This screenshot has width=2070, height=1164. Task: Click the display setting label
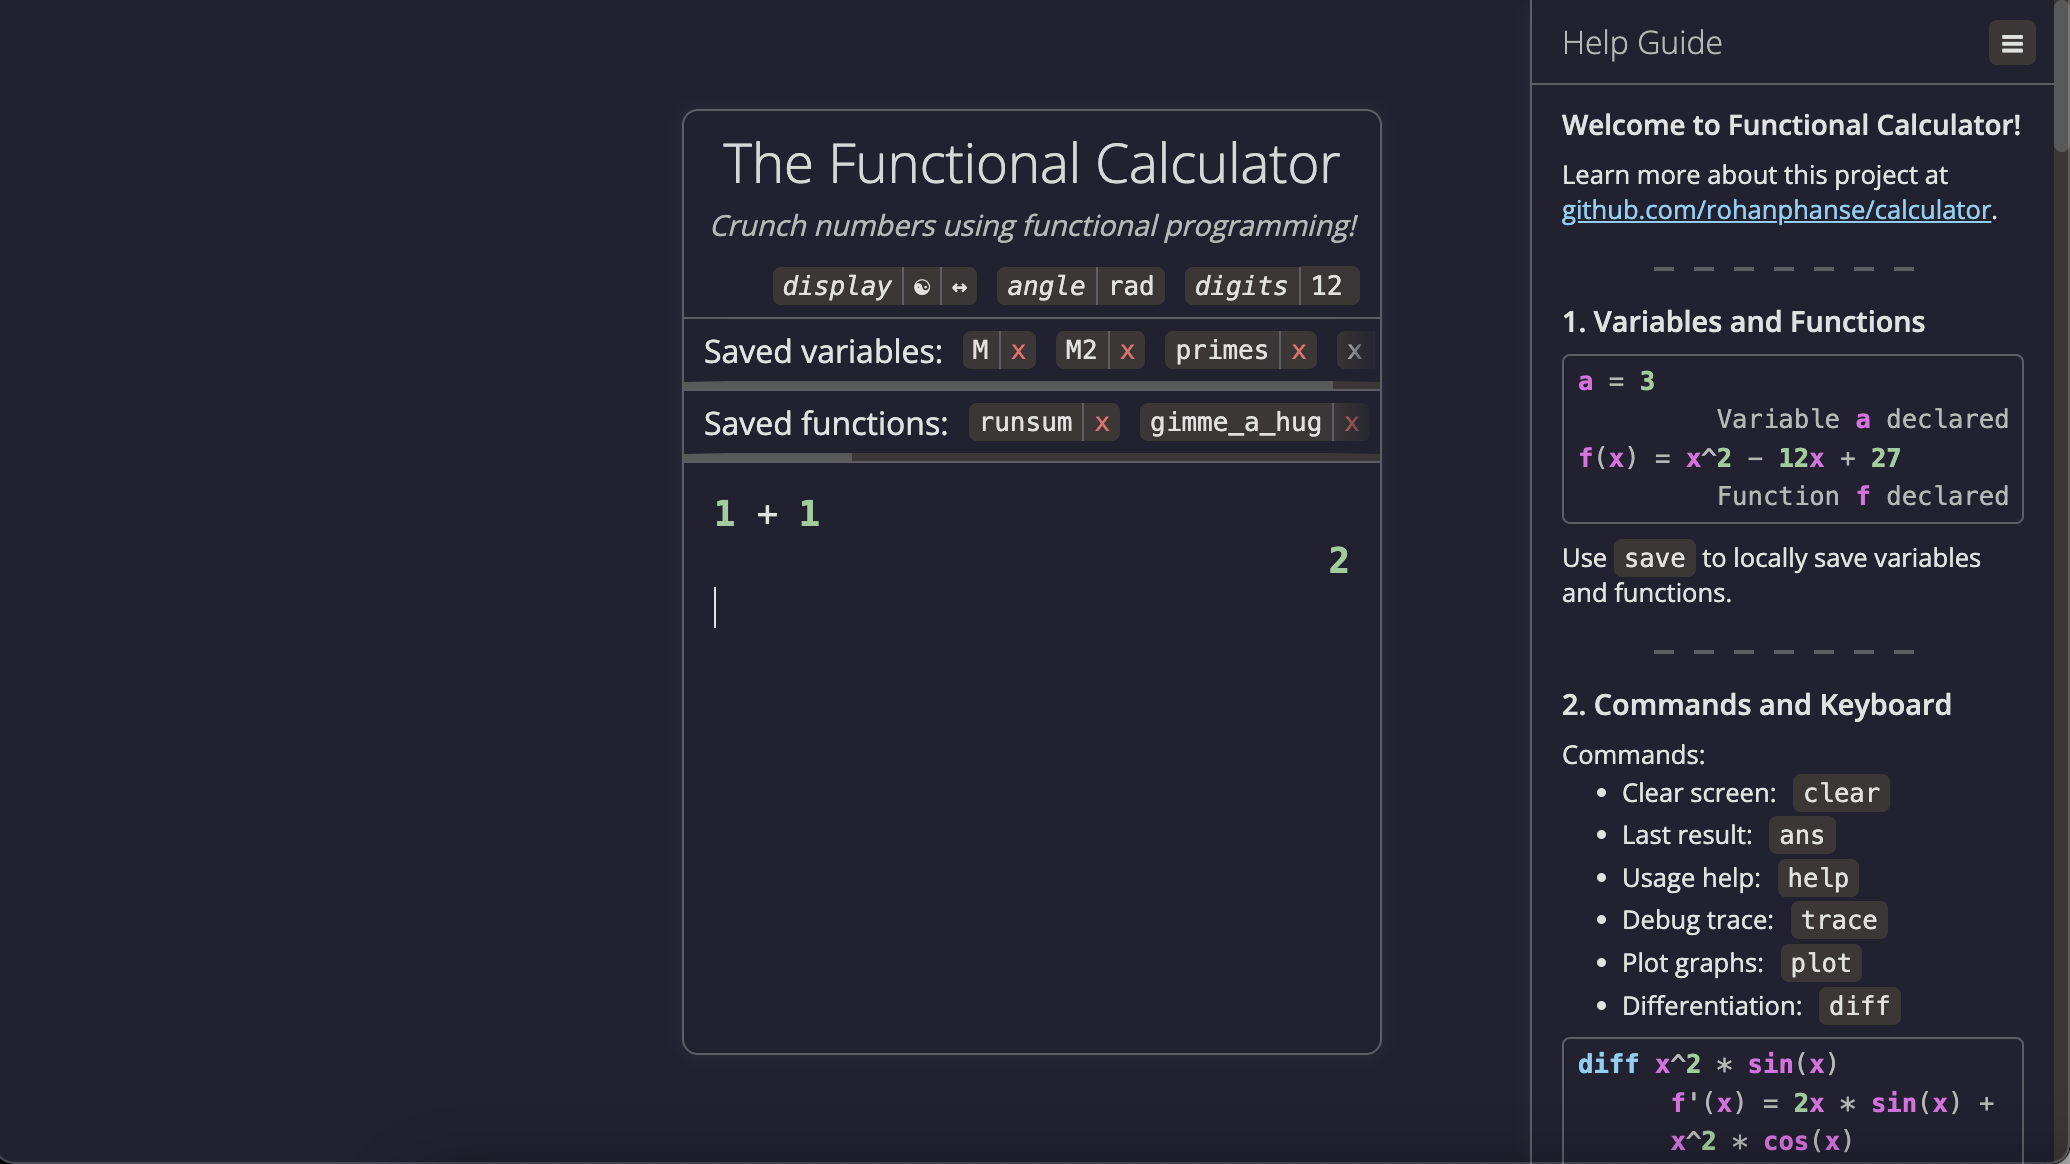coord(837,286)
